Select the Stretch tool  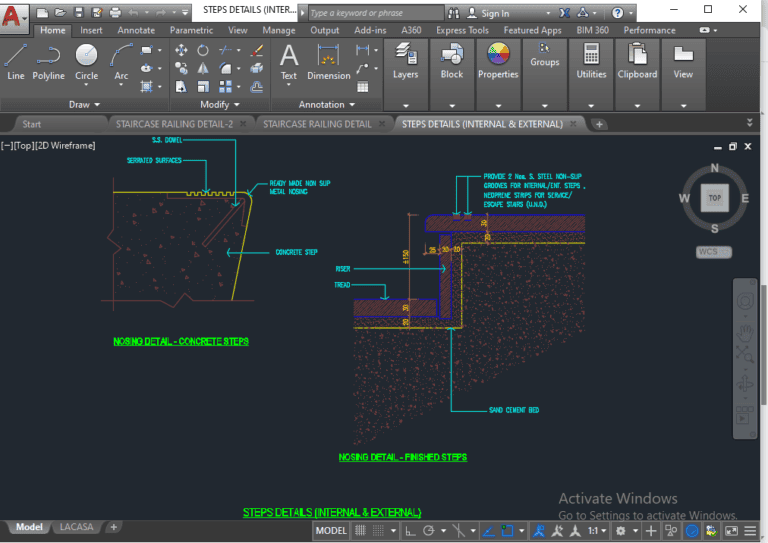coord(181,87)
